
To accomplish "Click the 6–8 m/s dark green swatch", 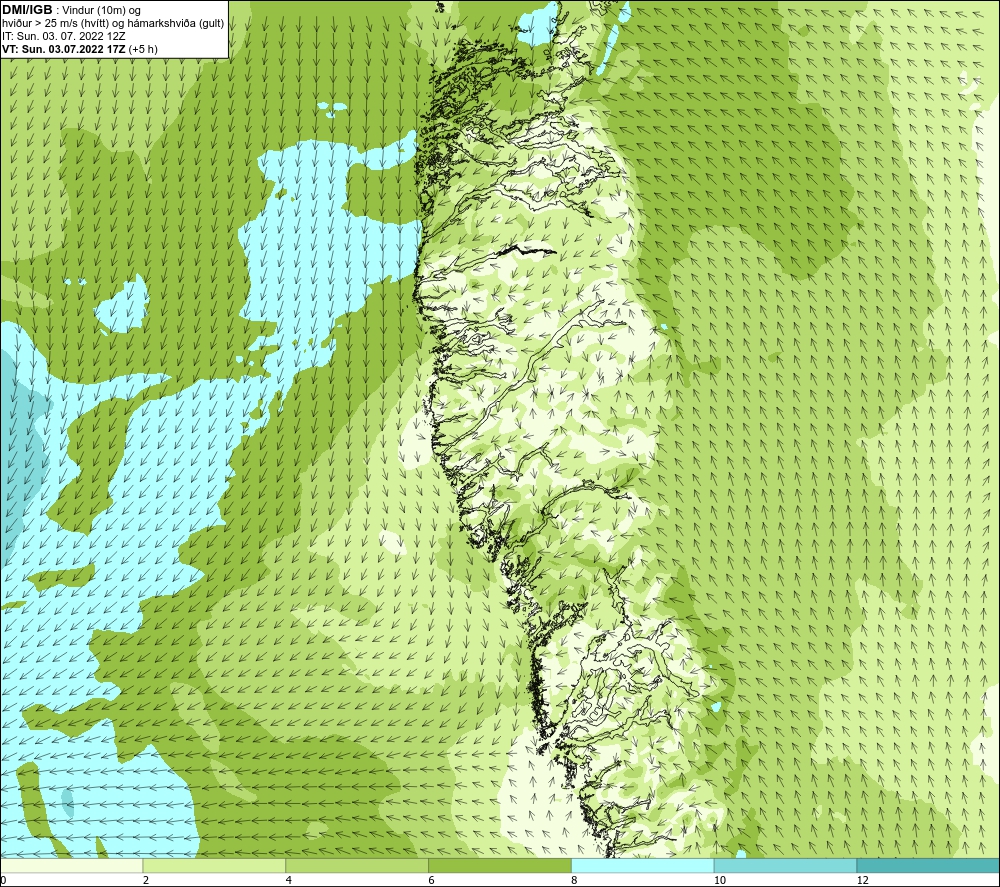I will point(500,865).
